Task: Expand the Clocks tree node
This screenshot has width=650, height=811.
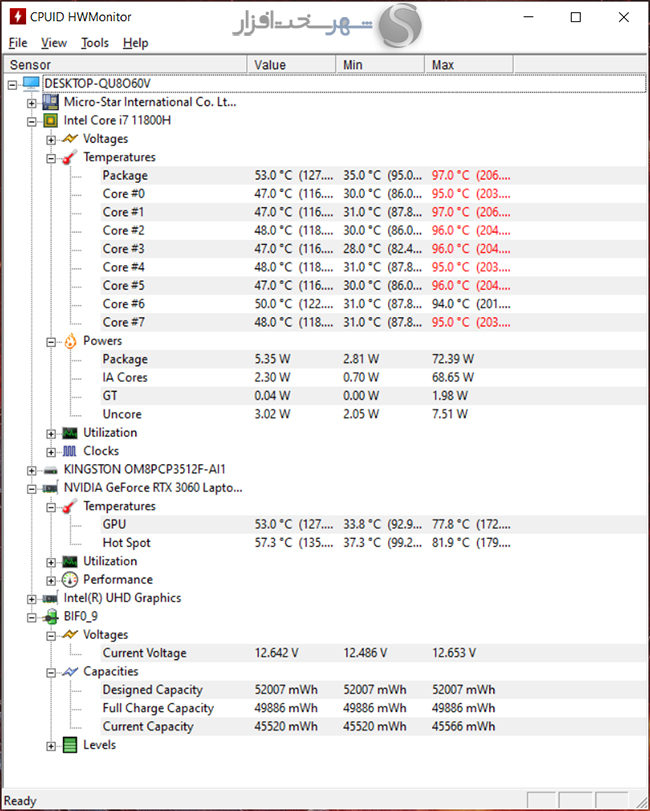Action: (x=51, y=451)
